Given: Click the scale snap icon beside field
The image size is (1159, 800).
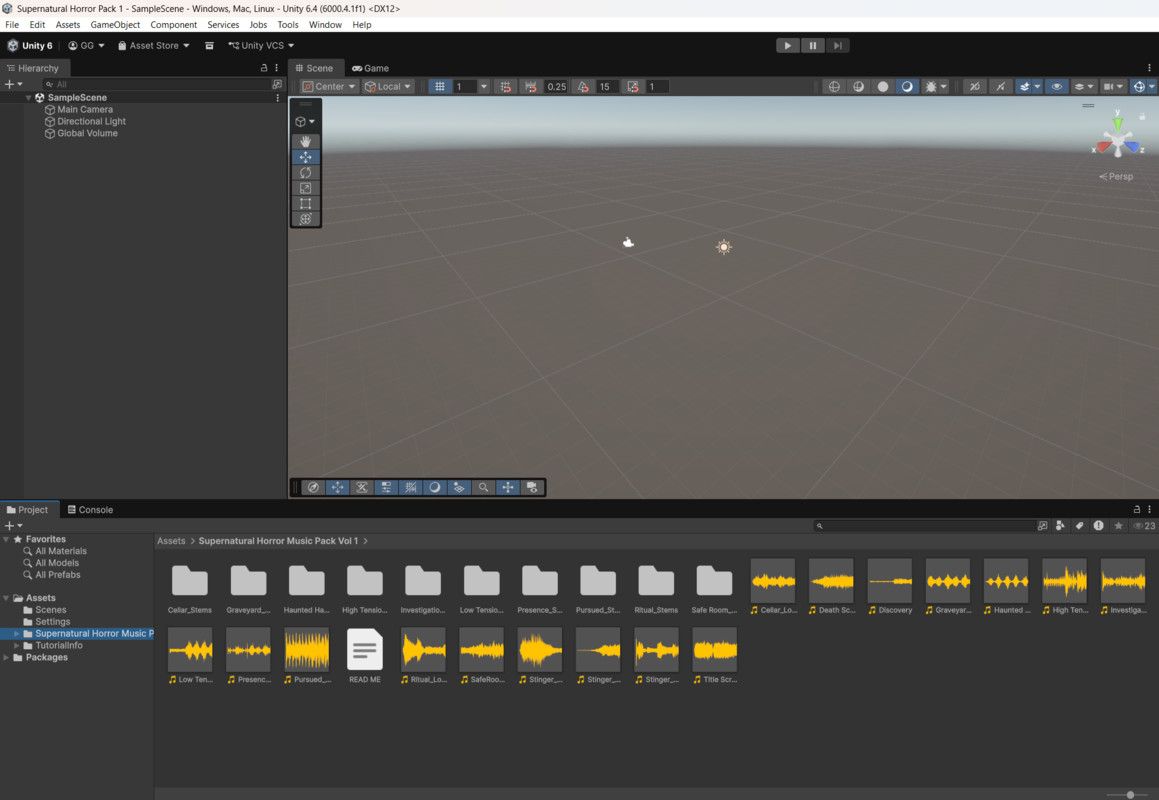Looking at the screenshot, I should [633, 87].
